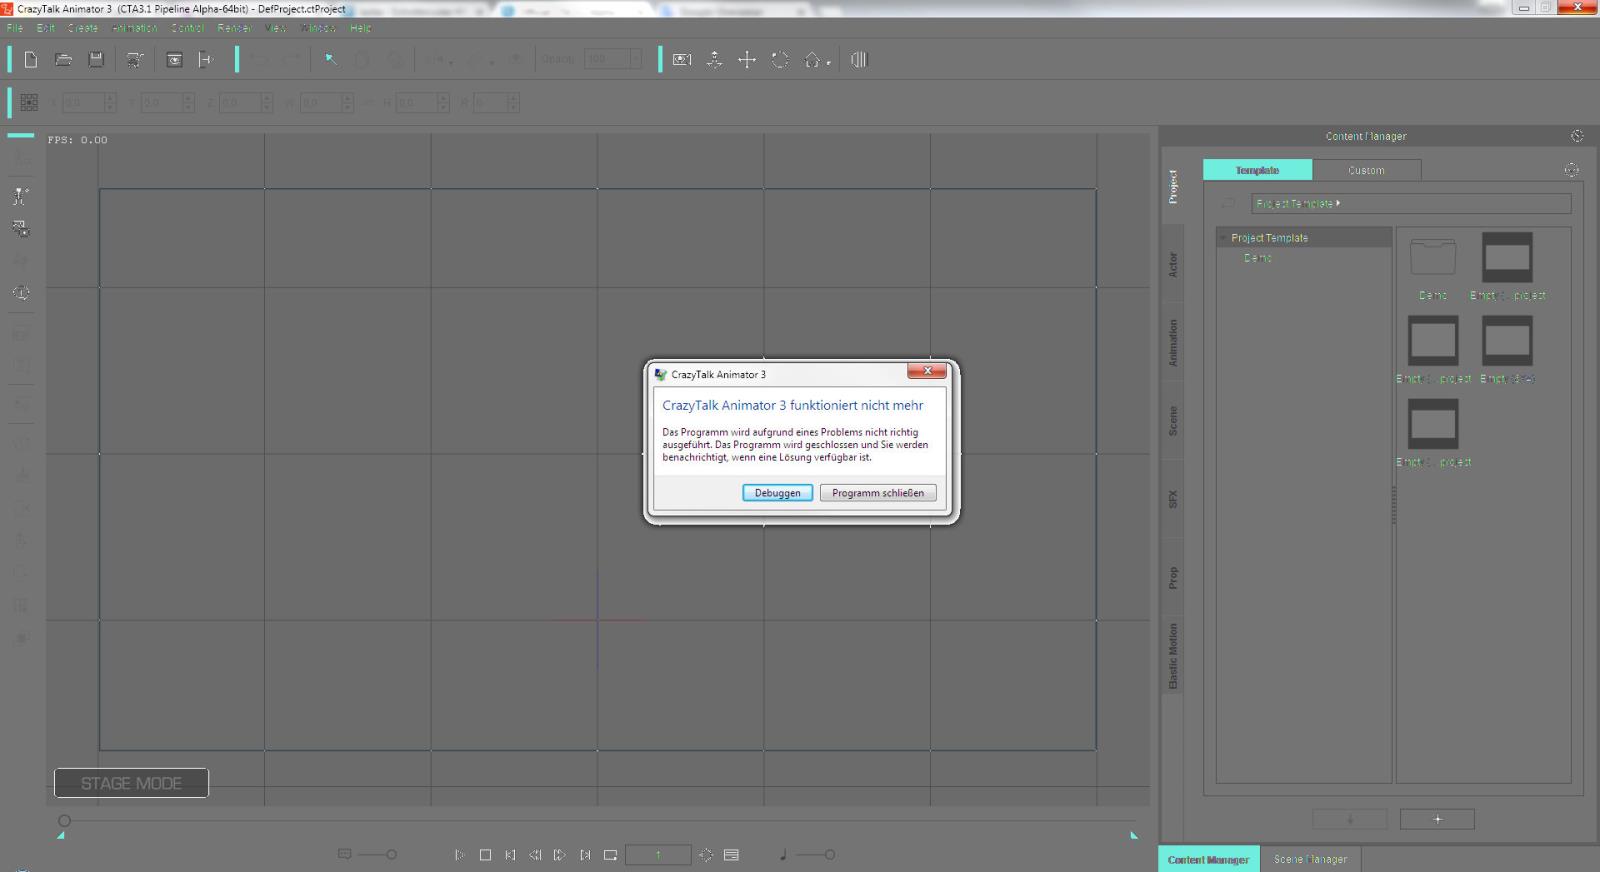Click the Demo folder thumbnail
Screen dimensions: 1600x872
pos(1432,256)
